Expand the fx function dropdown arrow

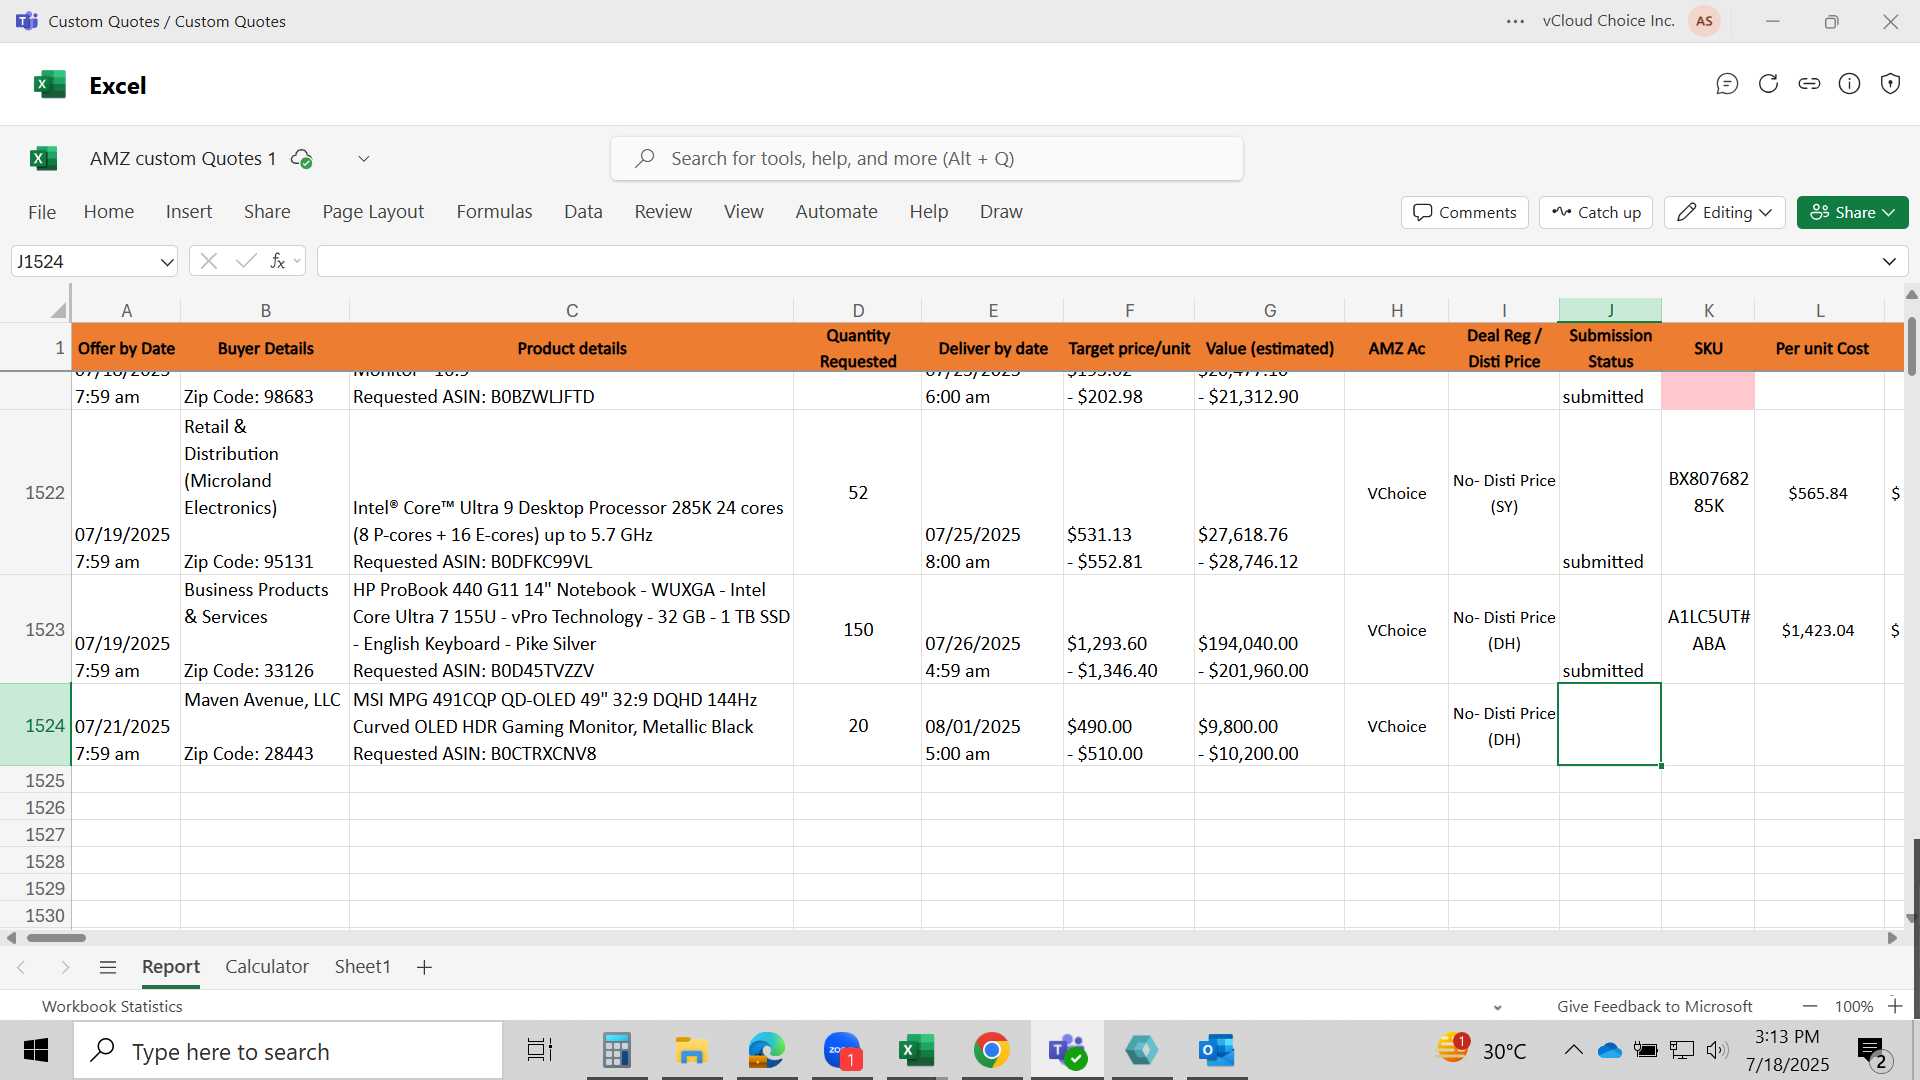tap(297, 262)
